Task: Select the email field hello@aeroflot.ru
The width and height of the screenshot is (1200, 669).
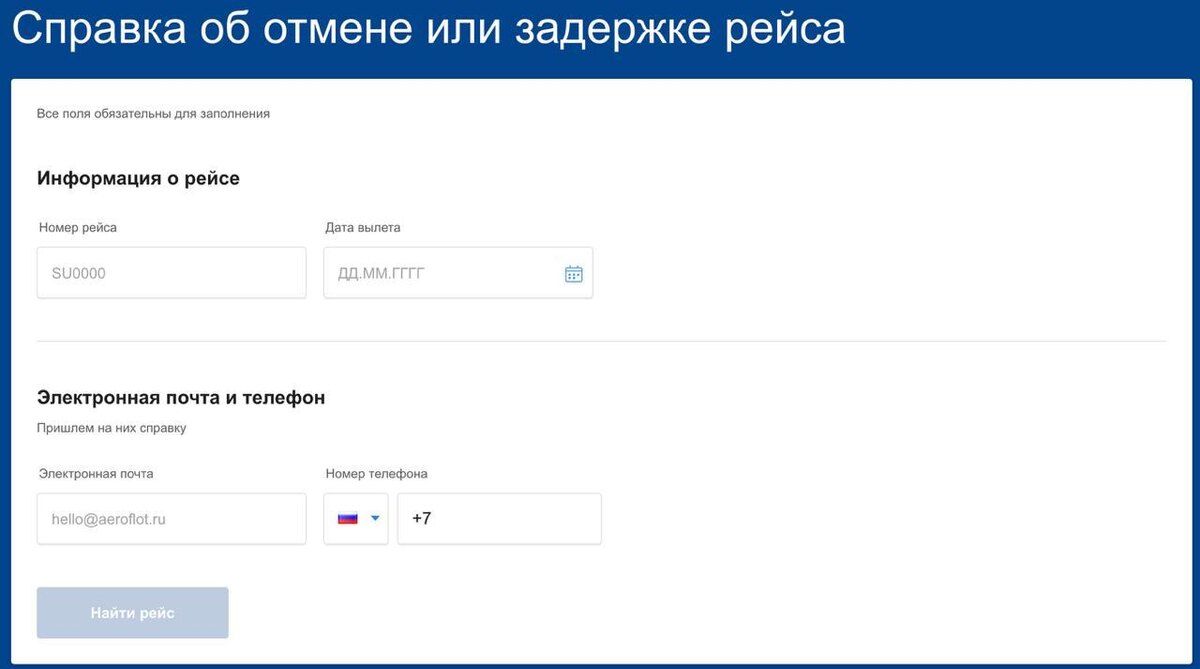Action: point(172,519)
